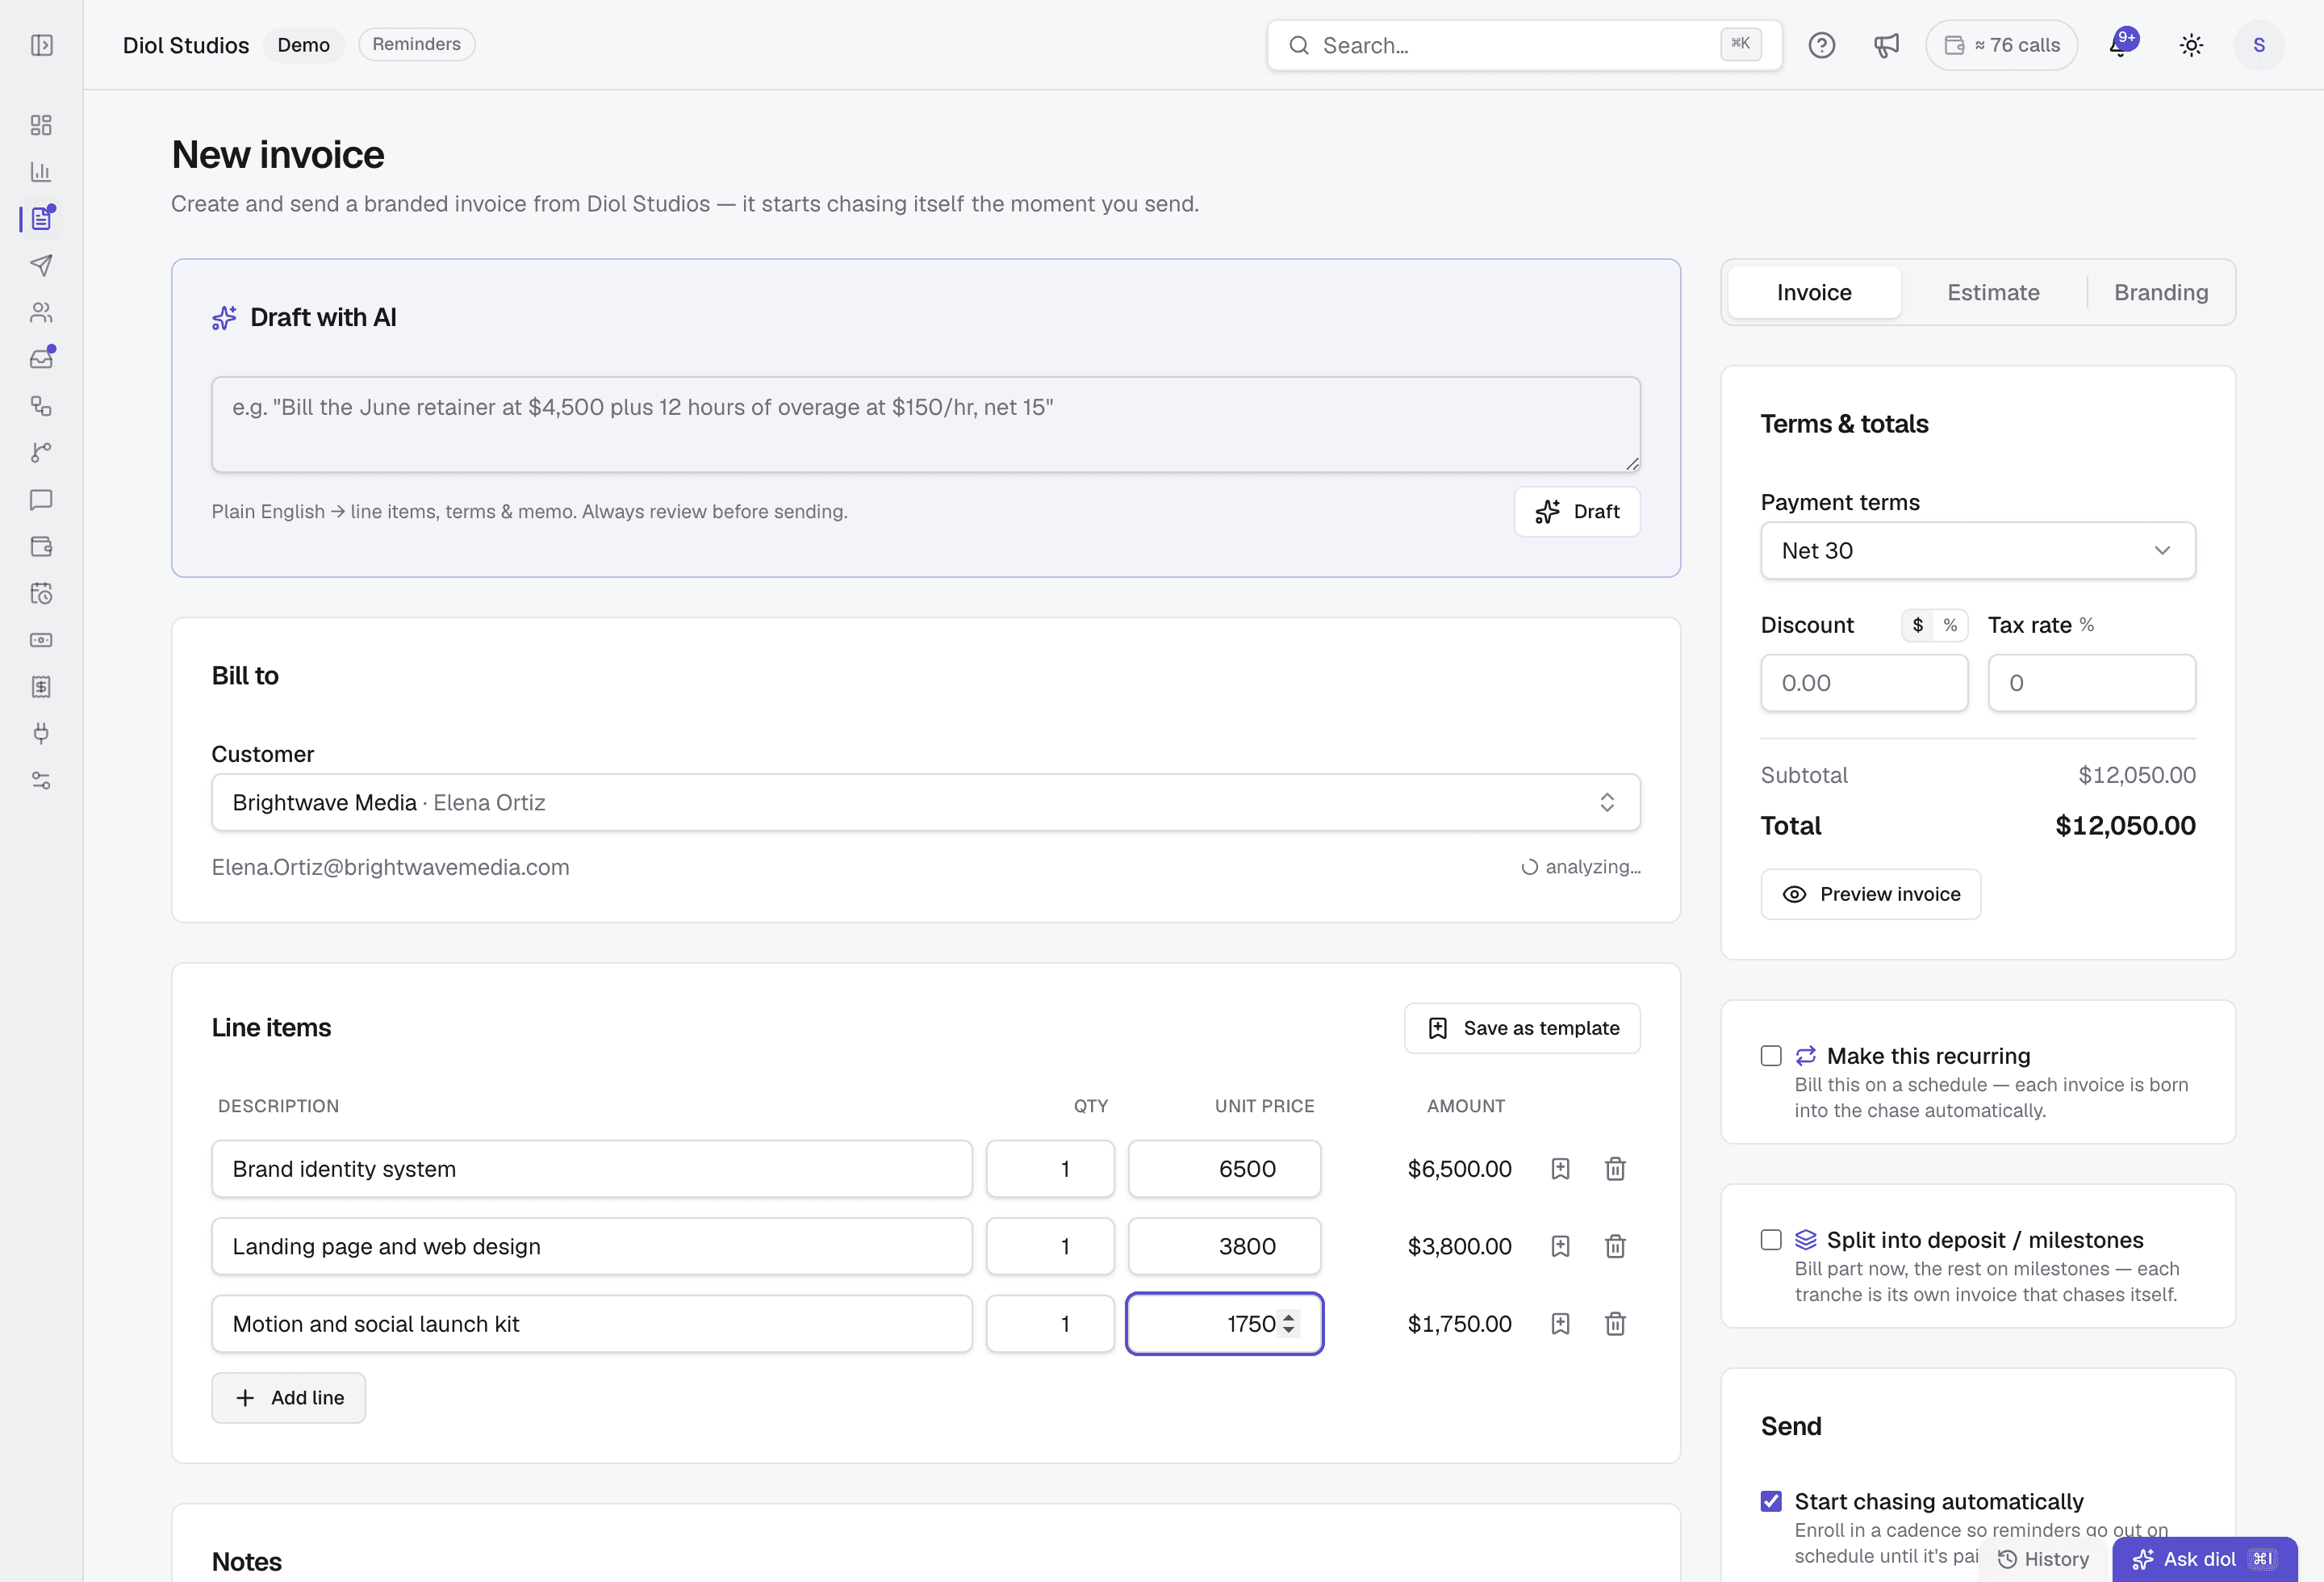The image size is (2324, 1582).
Task: Open the calendar clock icon in sidebar
Action: click(x=41, y=593)
